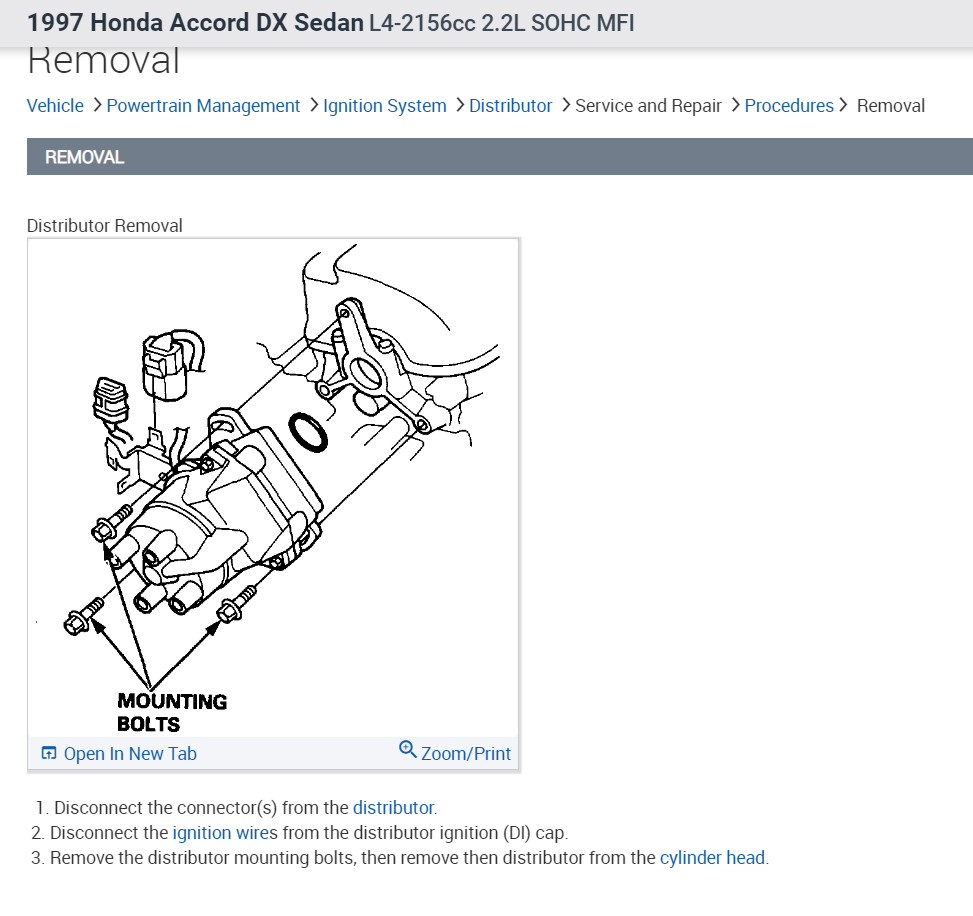Click the Zoom/Print text link

[x=465, y=753]
